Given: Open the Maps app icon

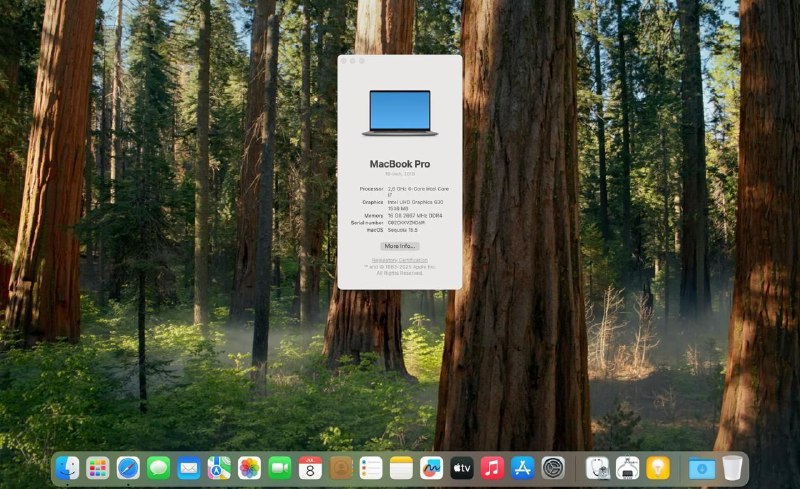Looking at the screenshot, I should click(219, 468).
